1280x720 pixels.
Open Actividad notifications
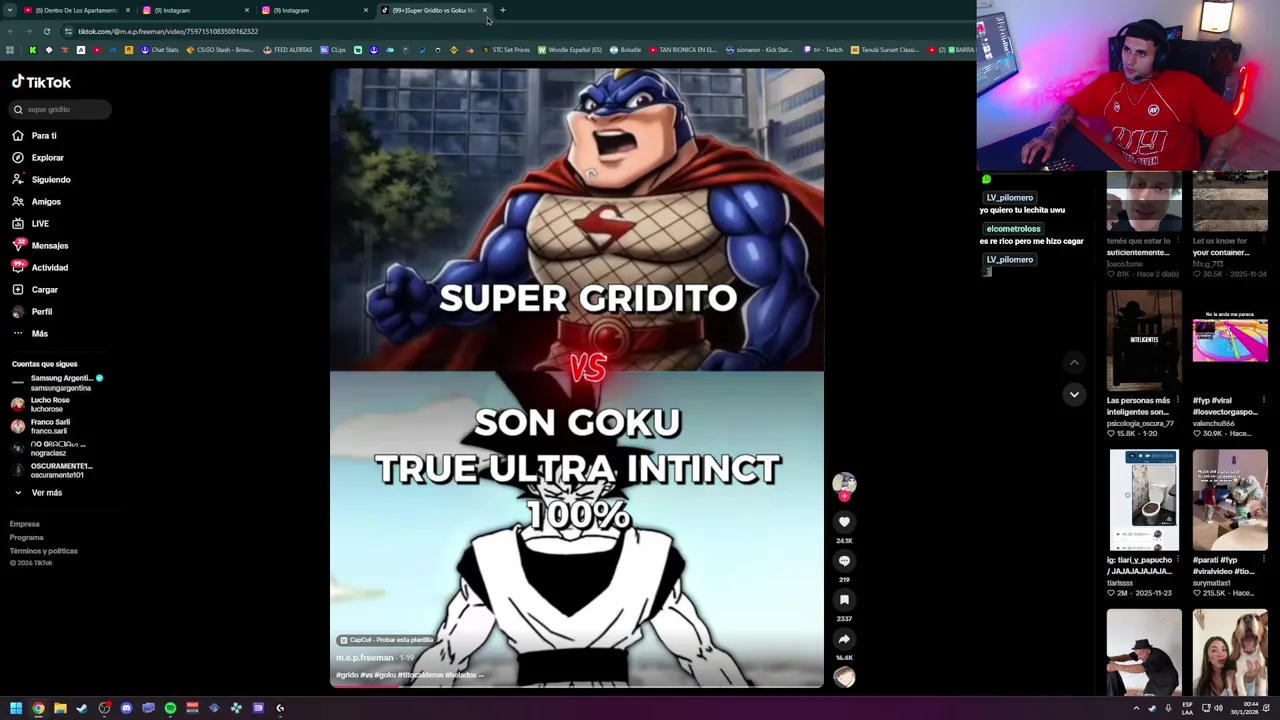40,267
